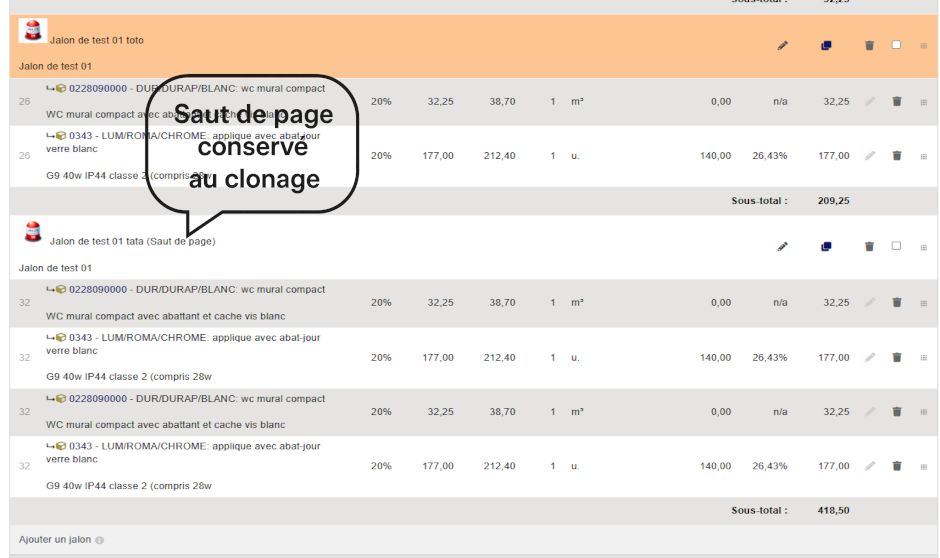940x558 pixels.
Task: Delete the 'Jalon de test 01 toto' milestone
Action: click(x=869, y=46)
